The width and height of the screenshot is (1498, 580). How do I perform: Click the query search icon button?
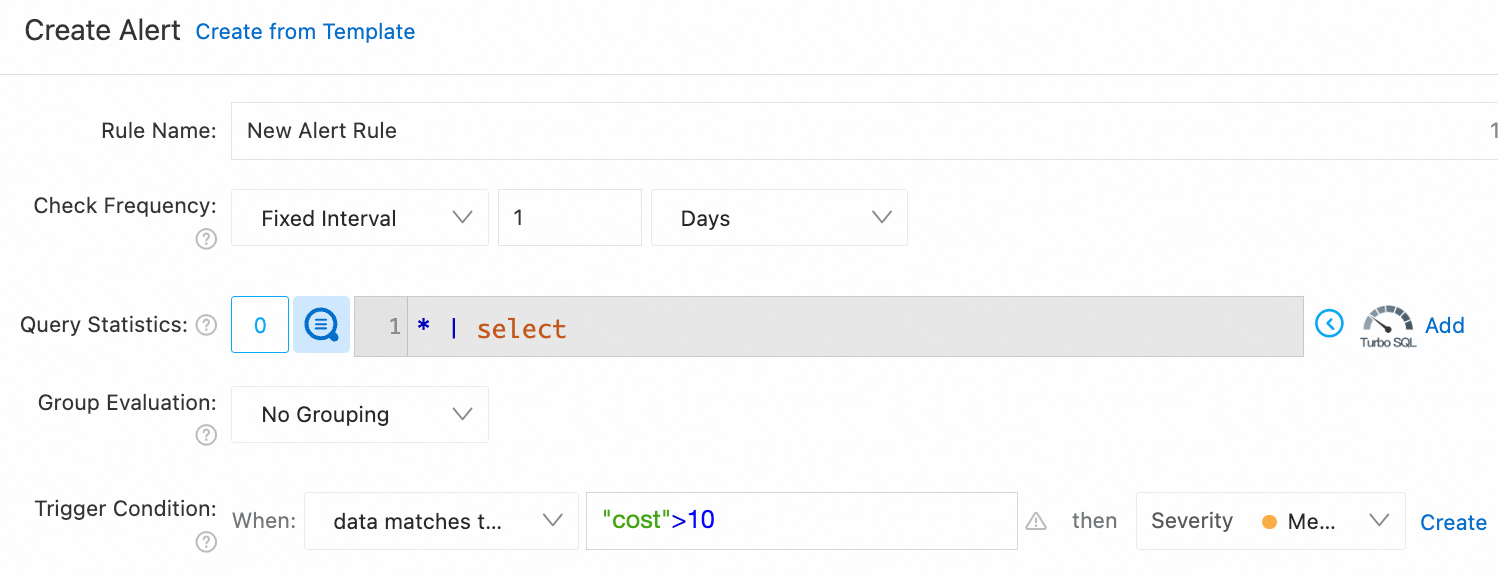[x=321, y=325]
